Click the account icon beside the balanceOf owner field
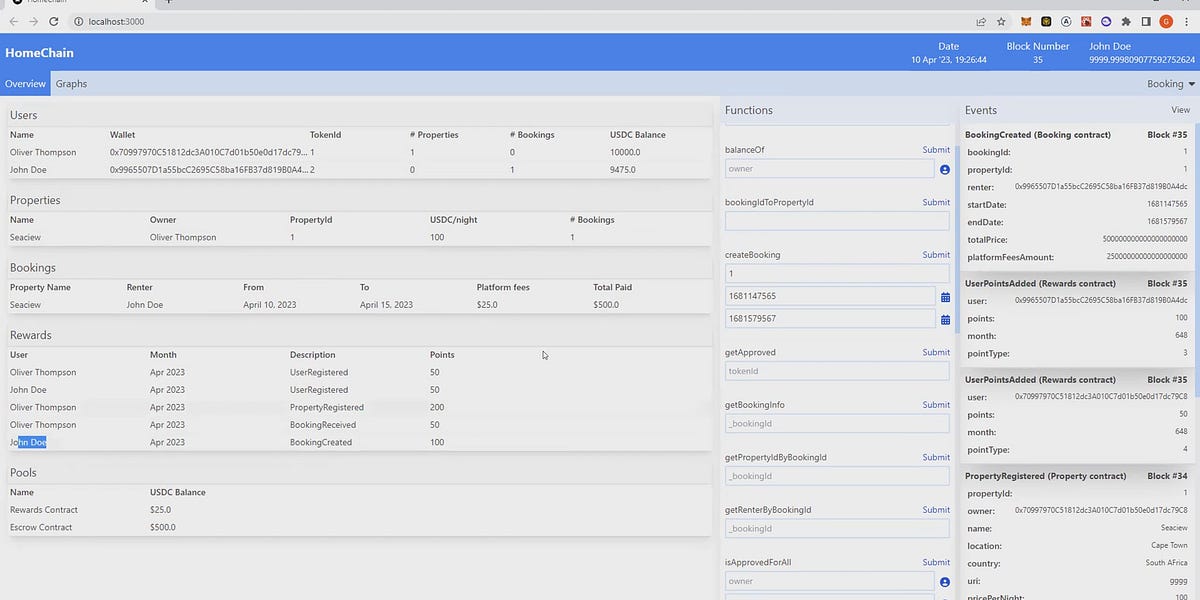 coord(944,169)
